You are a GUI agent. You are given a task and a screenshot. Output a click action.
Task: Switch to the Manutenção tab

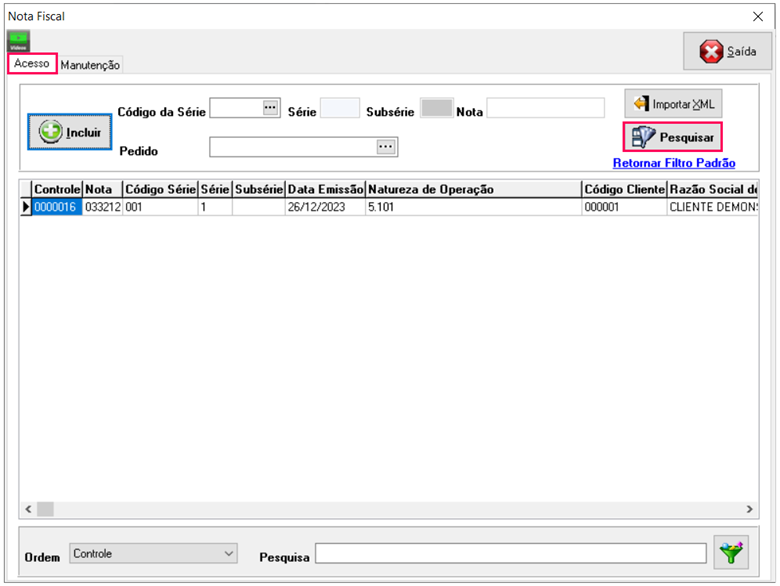coord(90,65)
